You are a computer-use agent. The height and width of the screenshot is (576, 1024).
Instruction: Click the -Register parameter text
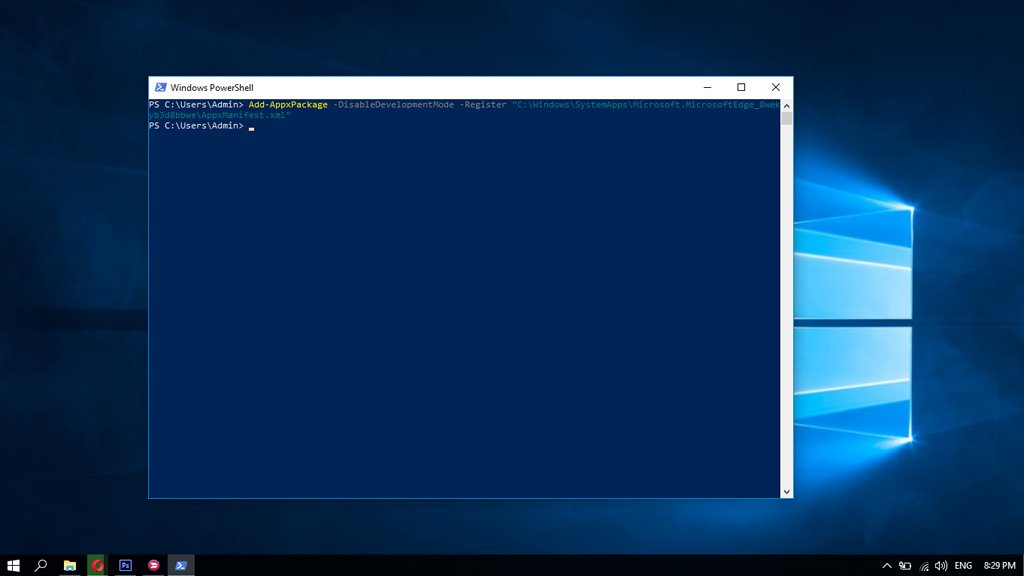[x=483, y=104]
